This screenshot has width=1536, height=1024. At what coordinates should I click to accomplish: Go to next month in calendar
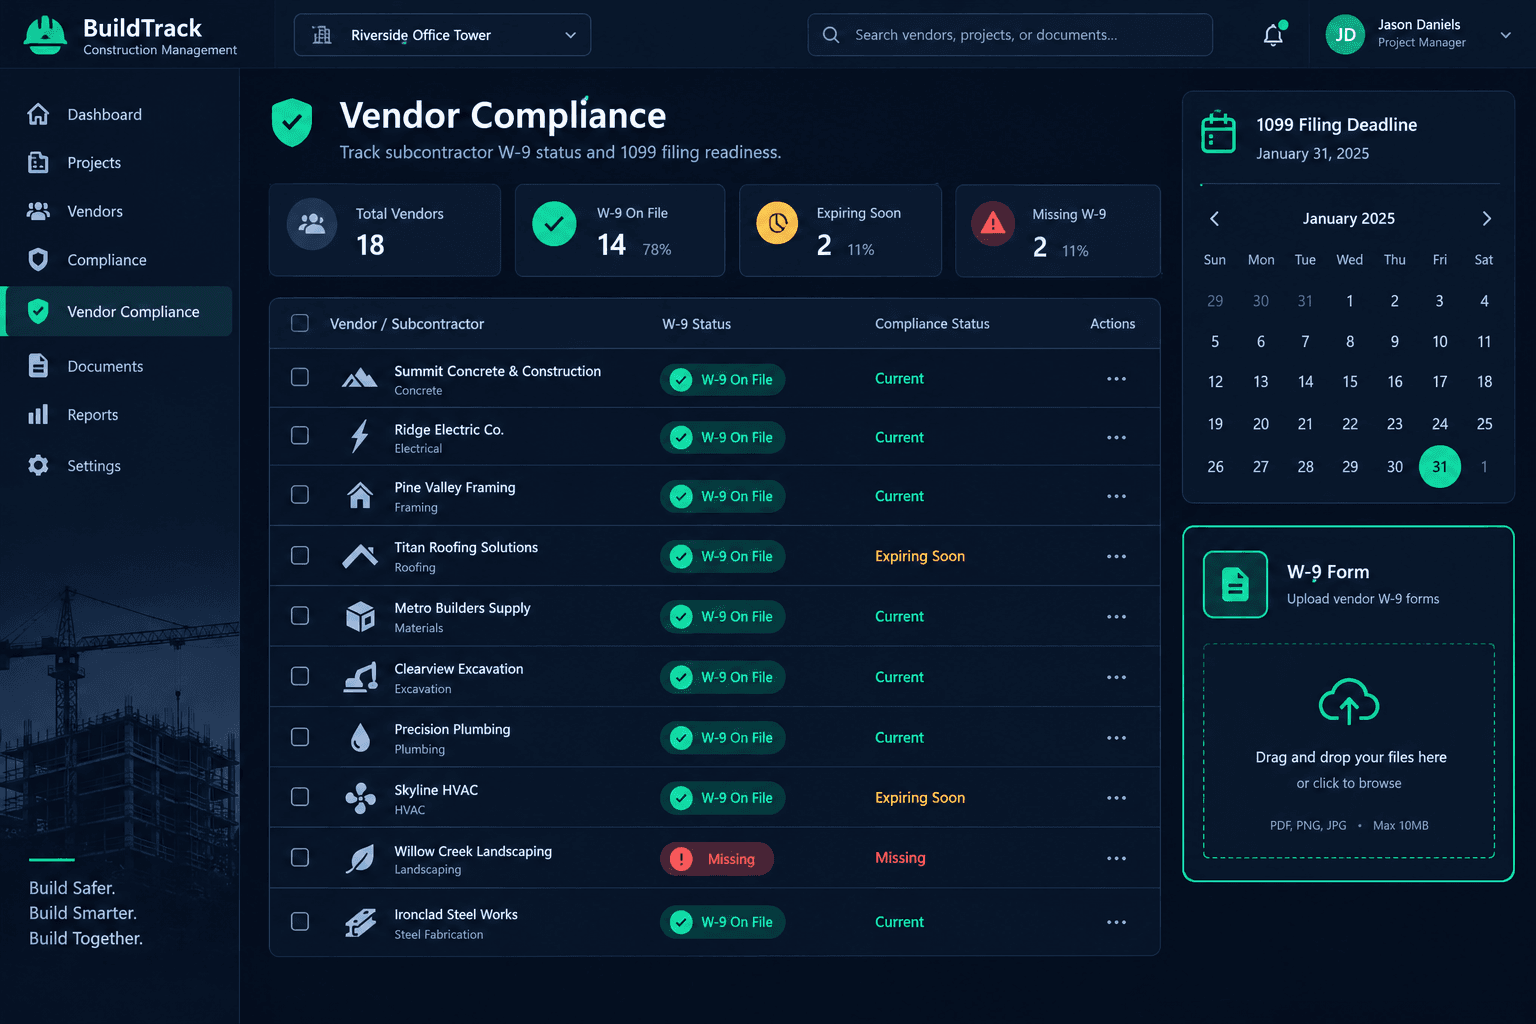pos(1486,219)
